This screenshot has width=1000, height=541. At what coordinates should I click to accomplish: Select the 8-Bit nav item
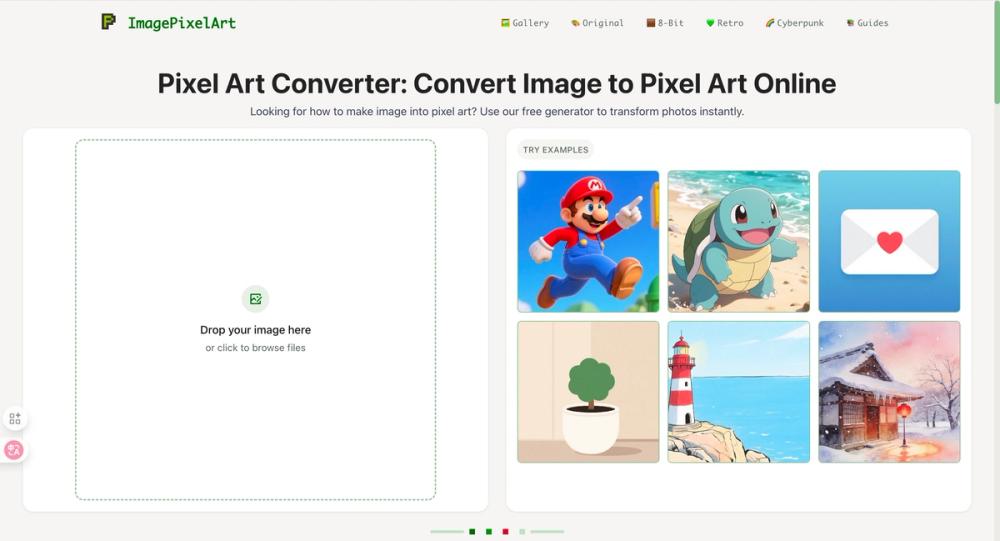tap(665, 23)
